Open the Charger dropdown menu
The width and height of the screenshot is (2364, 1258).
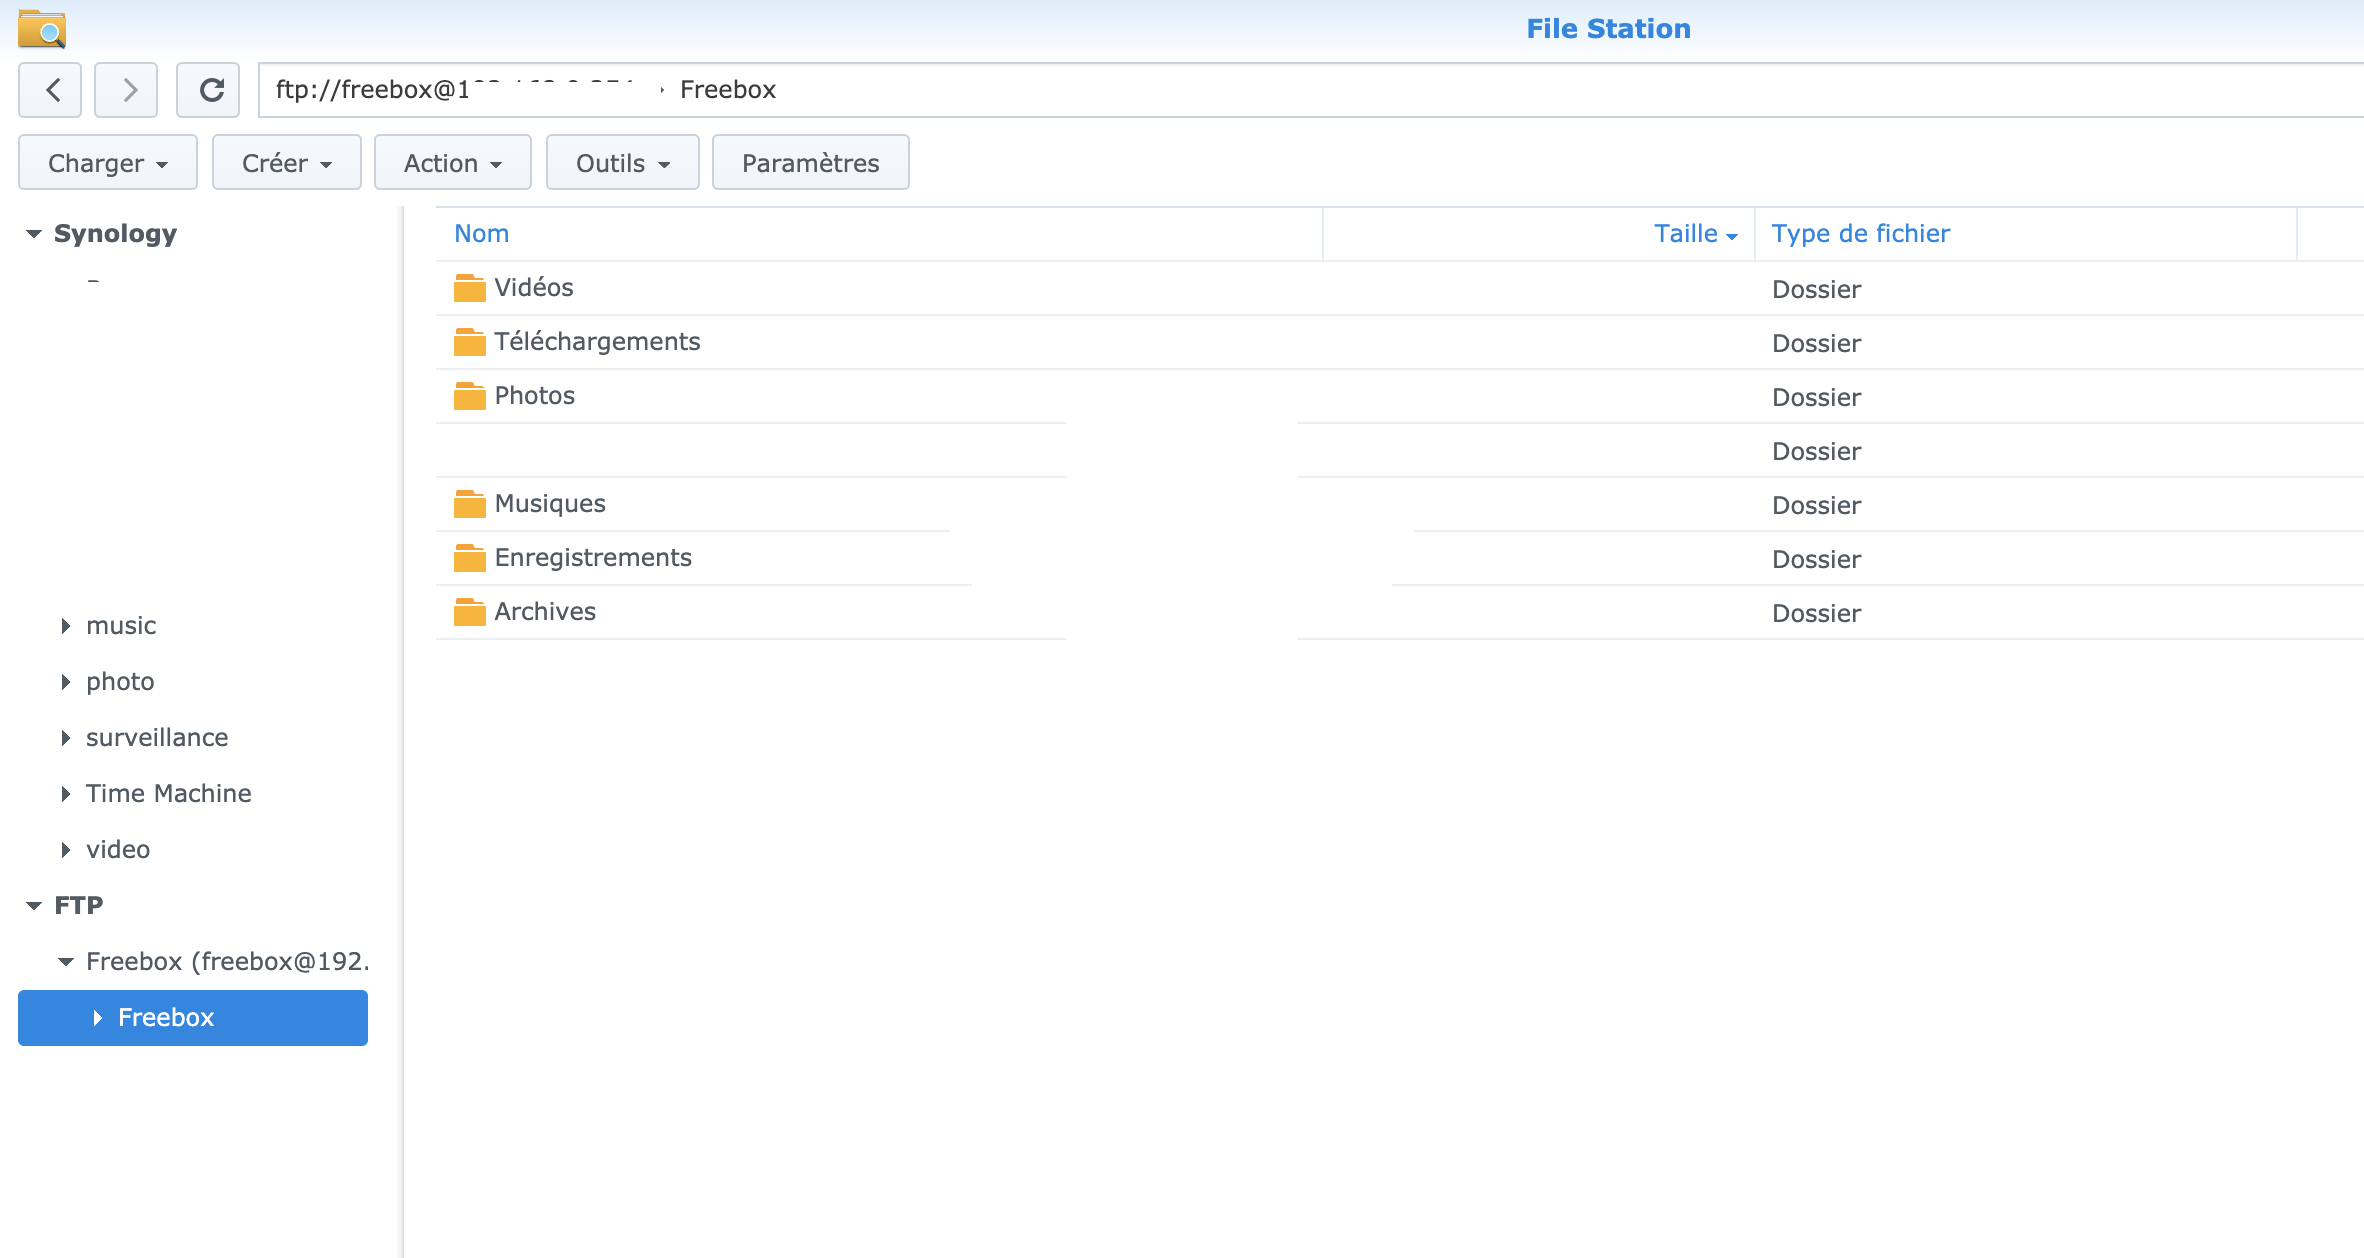107,163
